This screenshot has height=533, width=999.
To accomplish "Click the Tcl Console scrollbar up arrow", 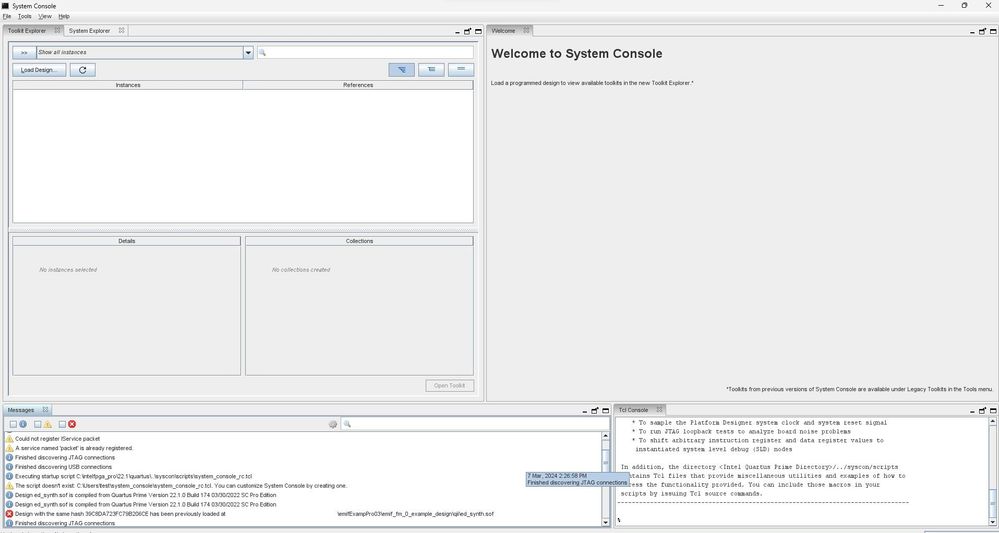I will (x=993, y=422).
